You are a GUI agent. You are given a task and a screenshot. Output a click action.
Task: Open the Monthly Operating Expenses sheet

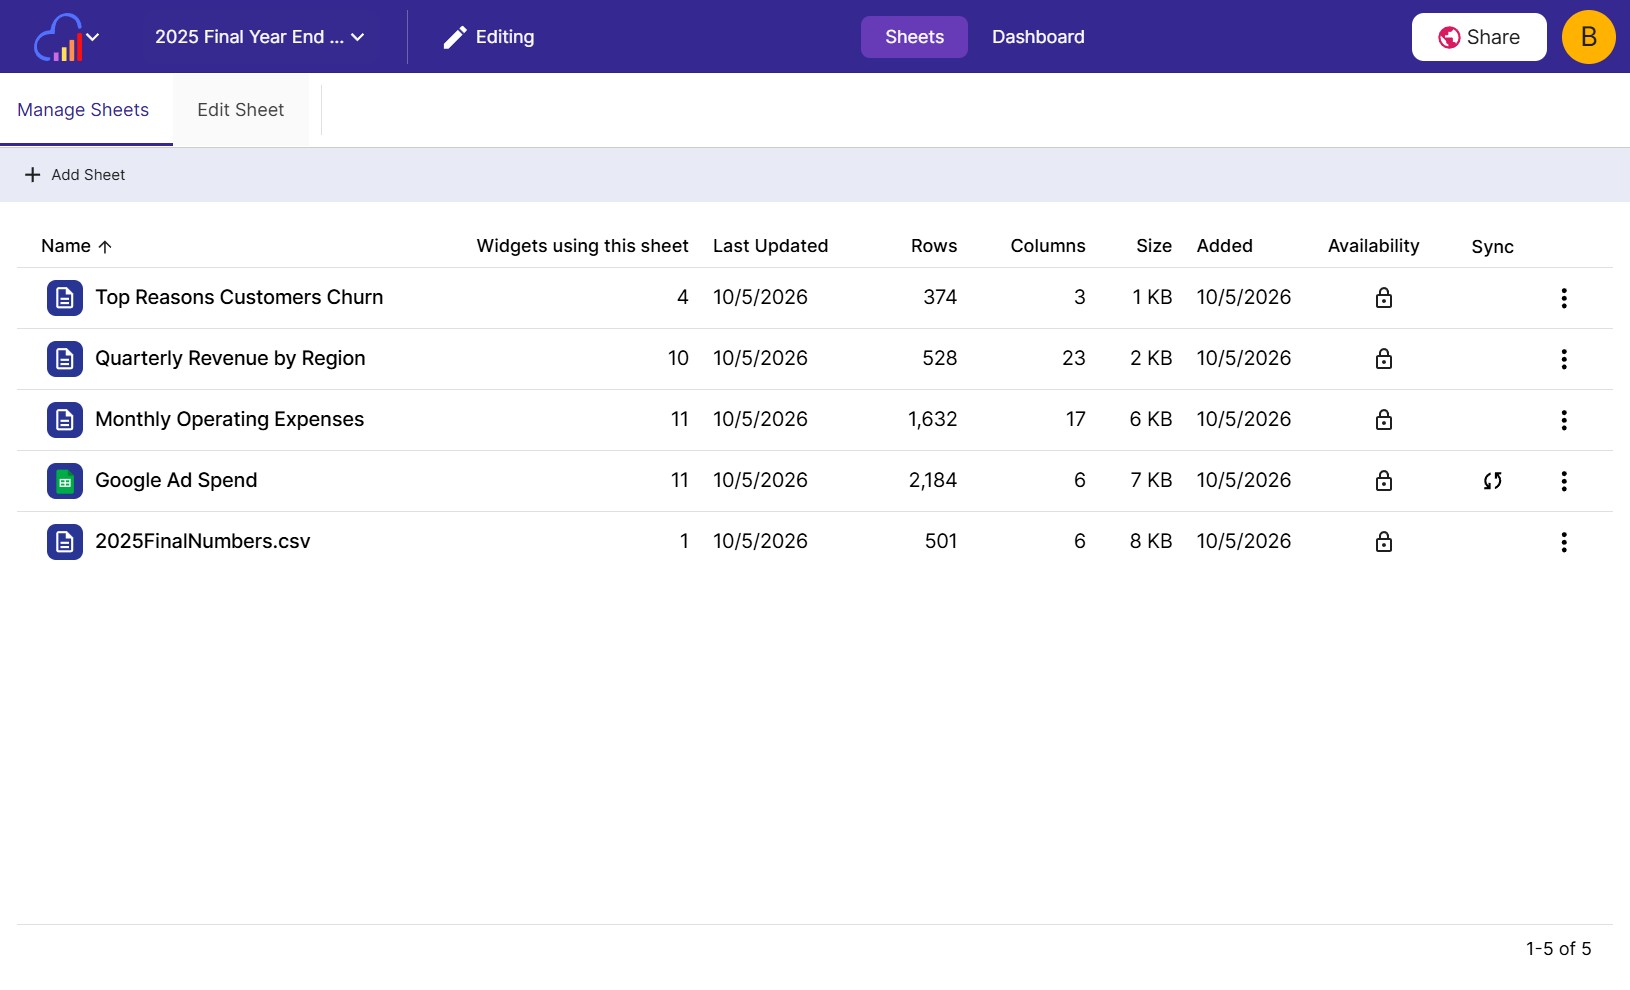click(229, 419)
